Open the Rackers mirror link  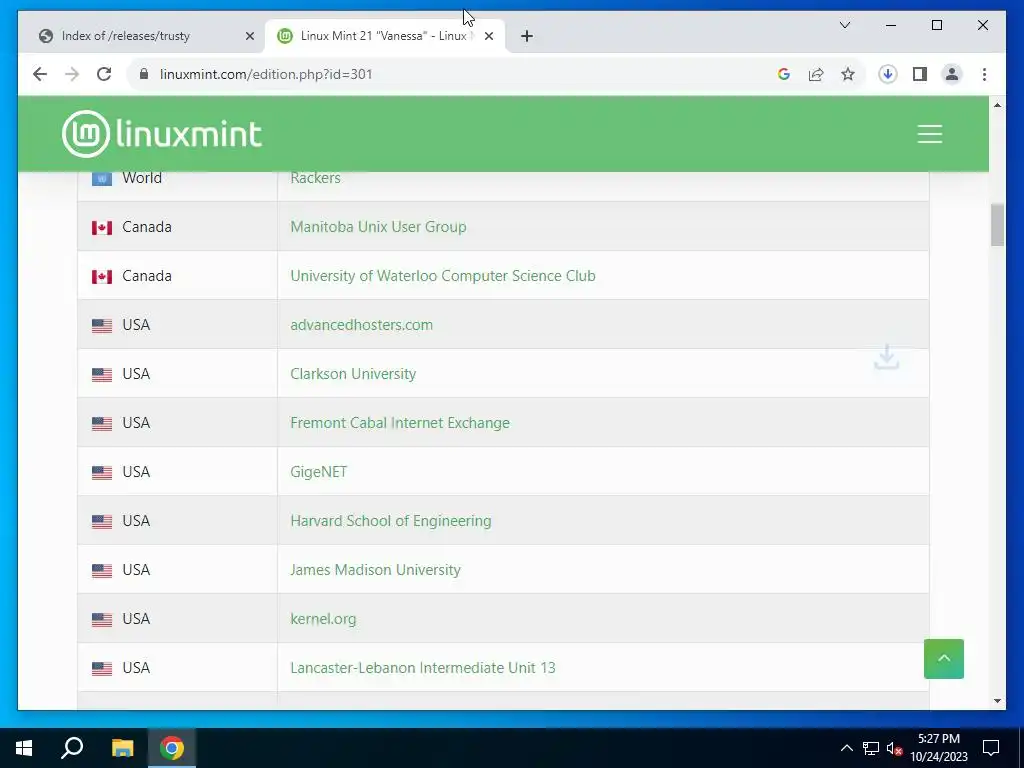point(315,178)
